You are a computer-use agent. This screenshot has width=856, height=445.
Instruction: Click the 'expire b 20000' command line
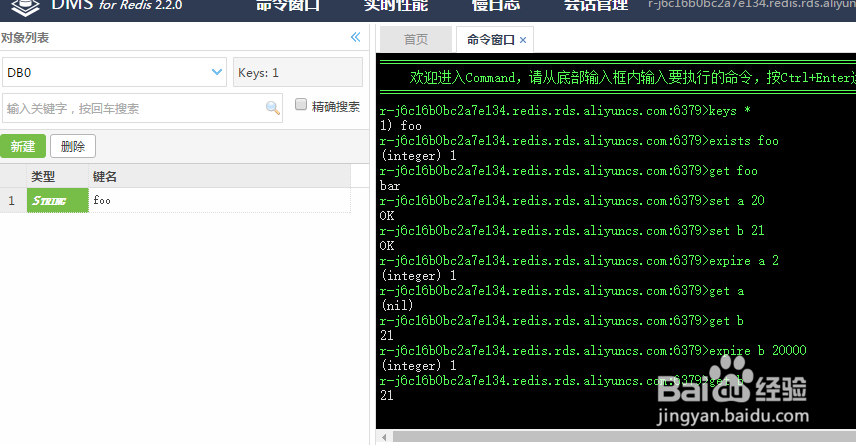[593, 351]
